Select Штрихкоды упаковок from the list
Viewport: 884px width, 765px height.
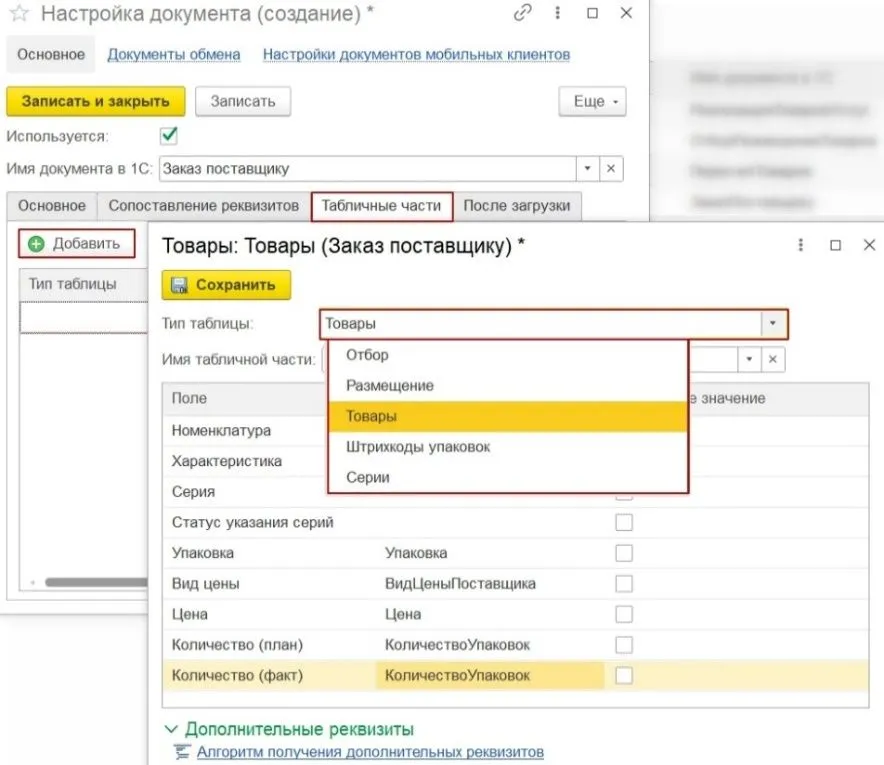[418, 447]
